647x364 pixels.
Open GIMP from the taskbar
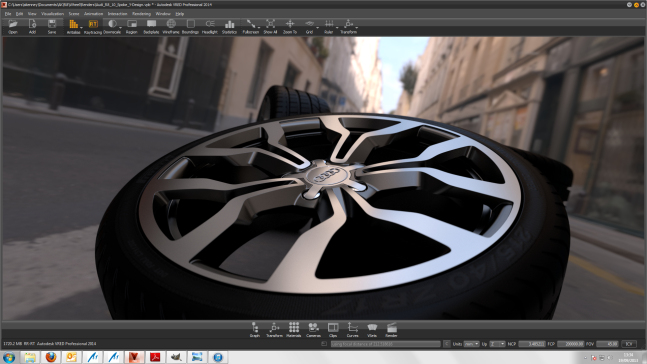(176, 357)
